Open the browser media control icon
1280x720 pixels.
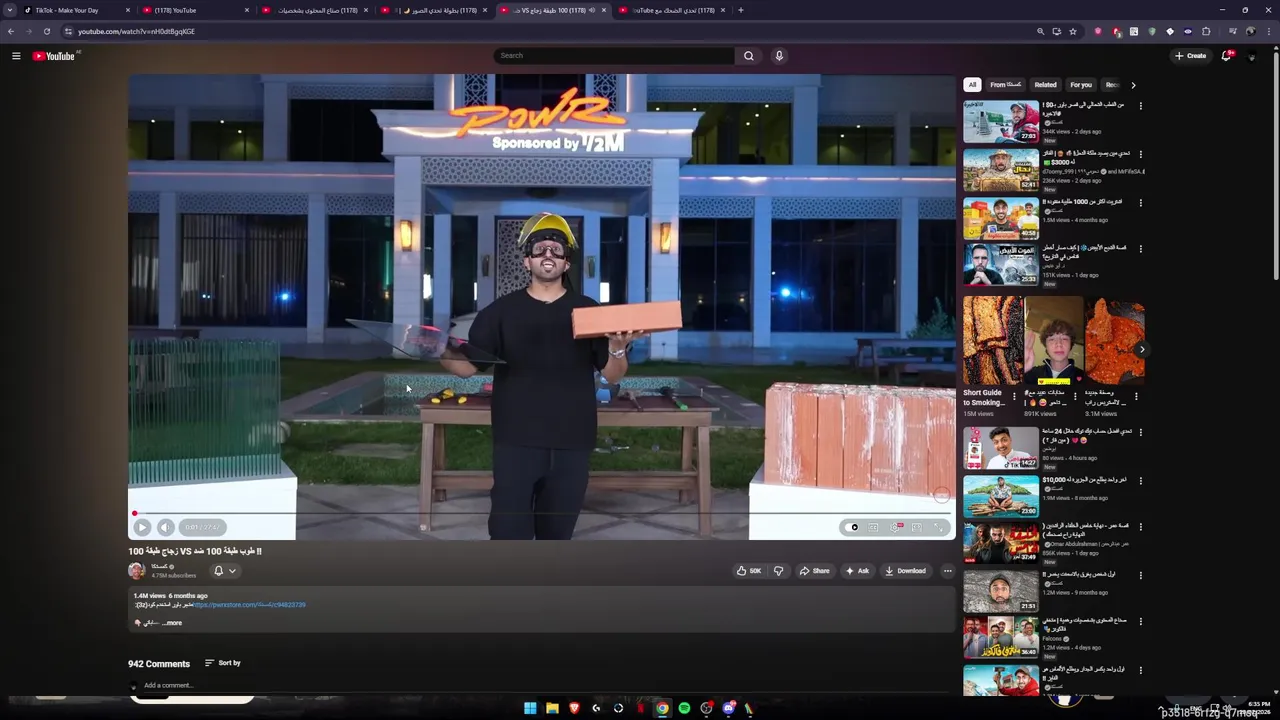[x=1233, y=31]
